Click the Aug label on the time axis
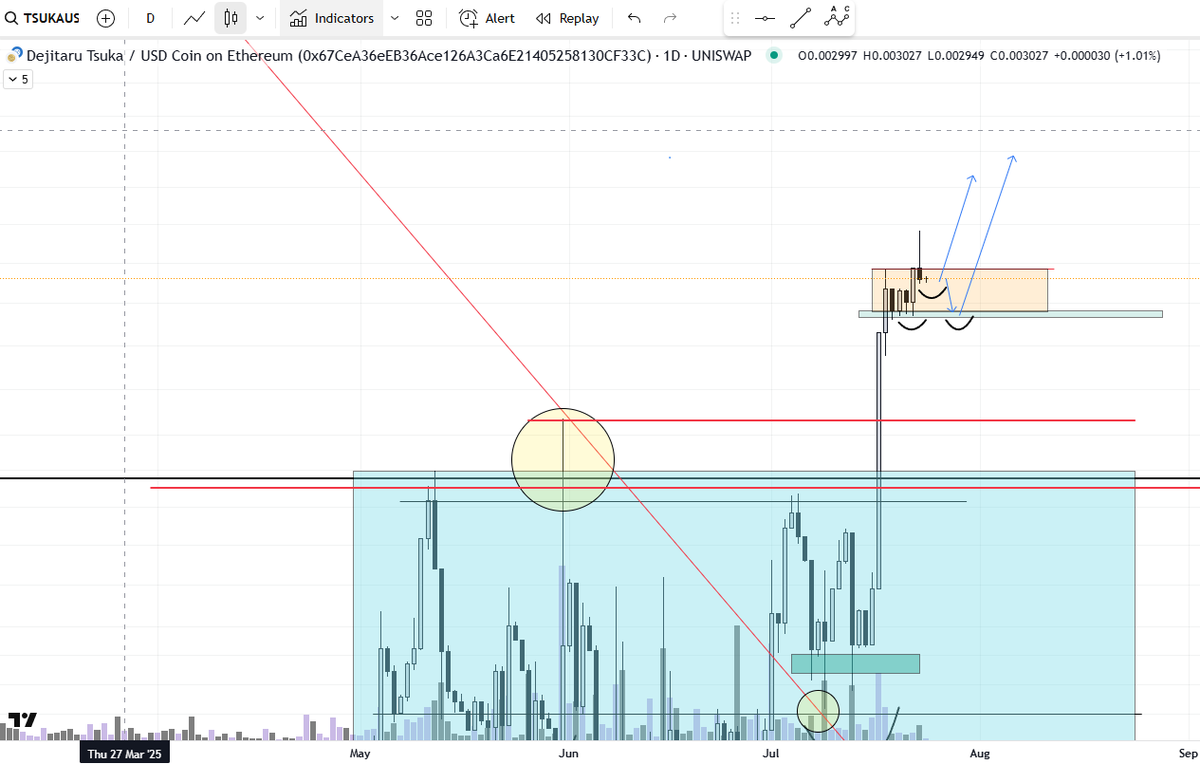This screenshot has height=764, width=1200. point(980,752)
